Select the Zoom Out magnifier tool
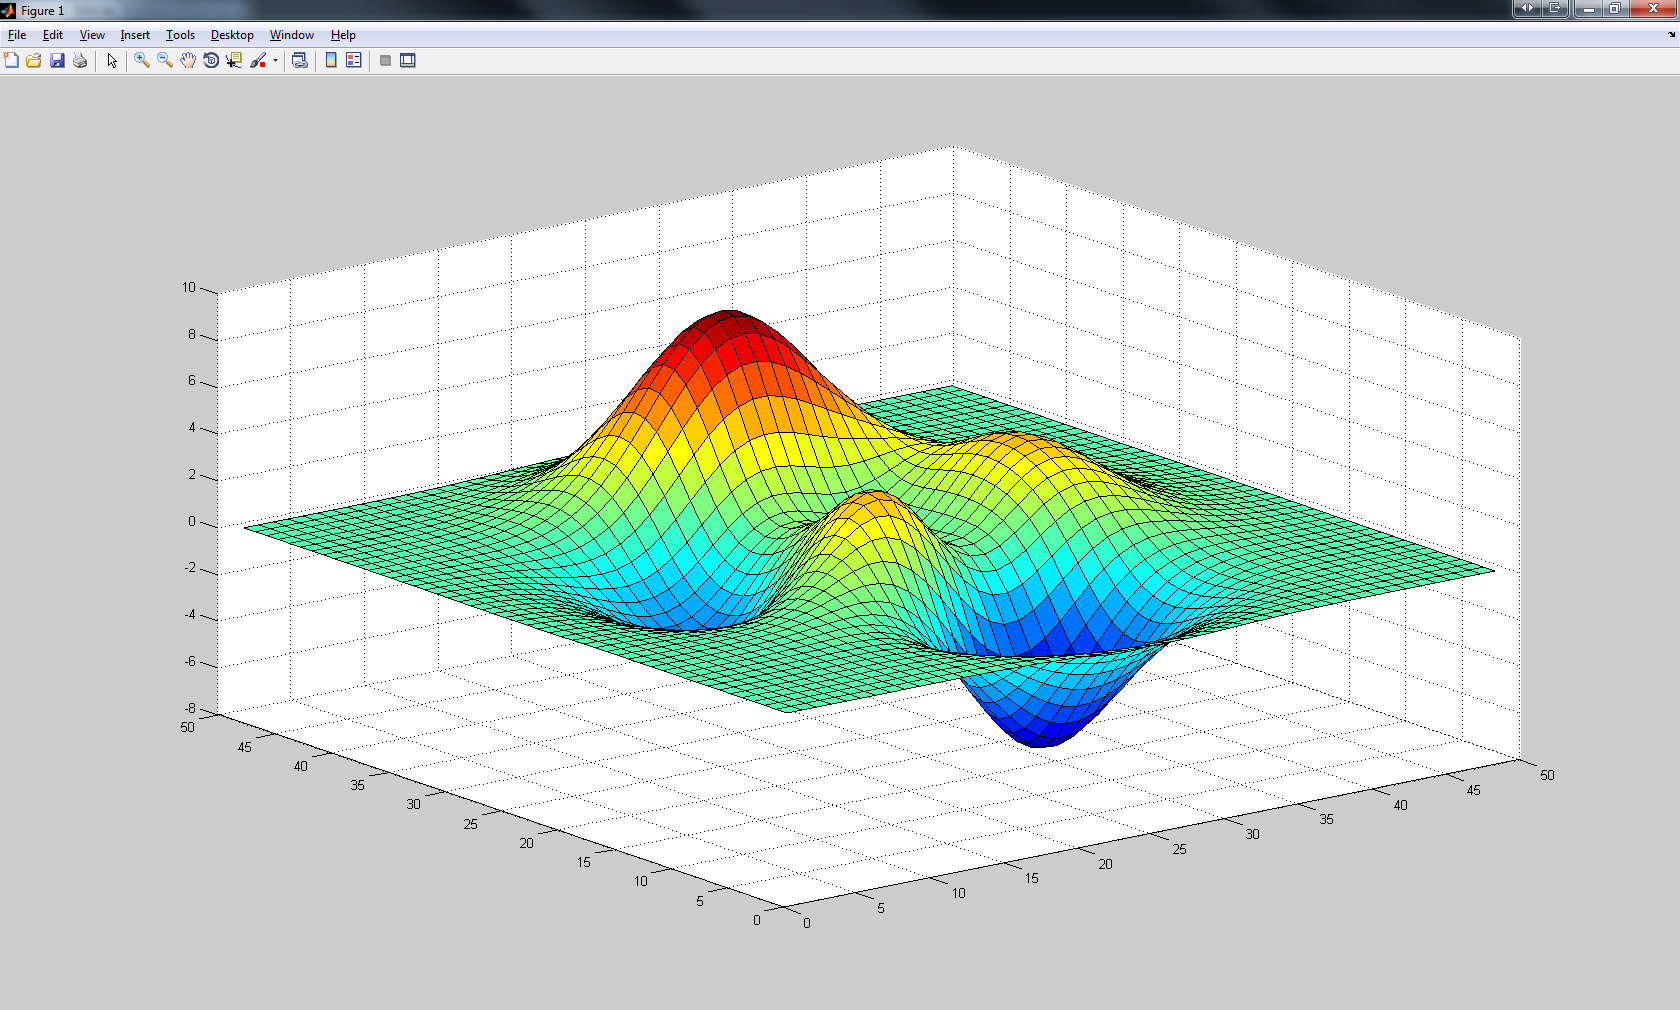Image resolution: width=1680 pixels, height=1010 pixels. pos(165,61)
